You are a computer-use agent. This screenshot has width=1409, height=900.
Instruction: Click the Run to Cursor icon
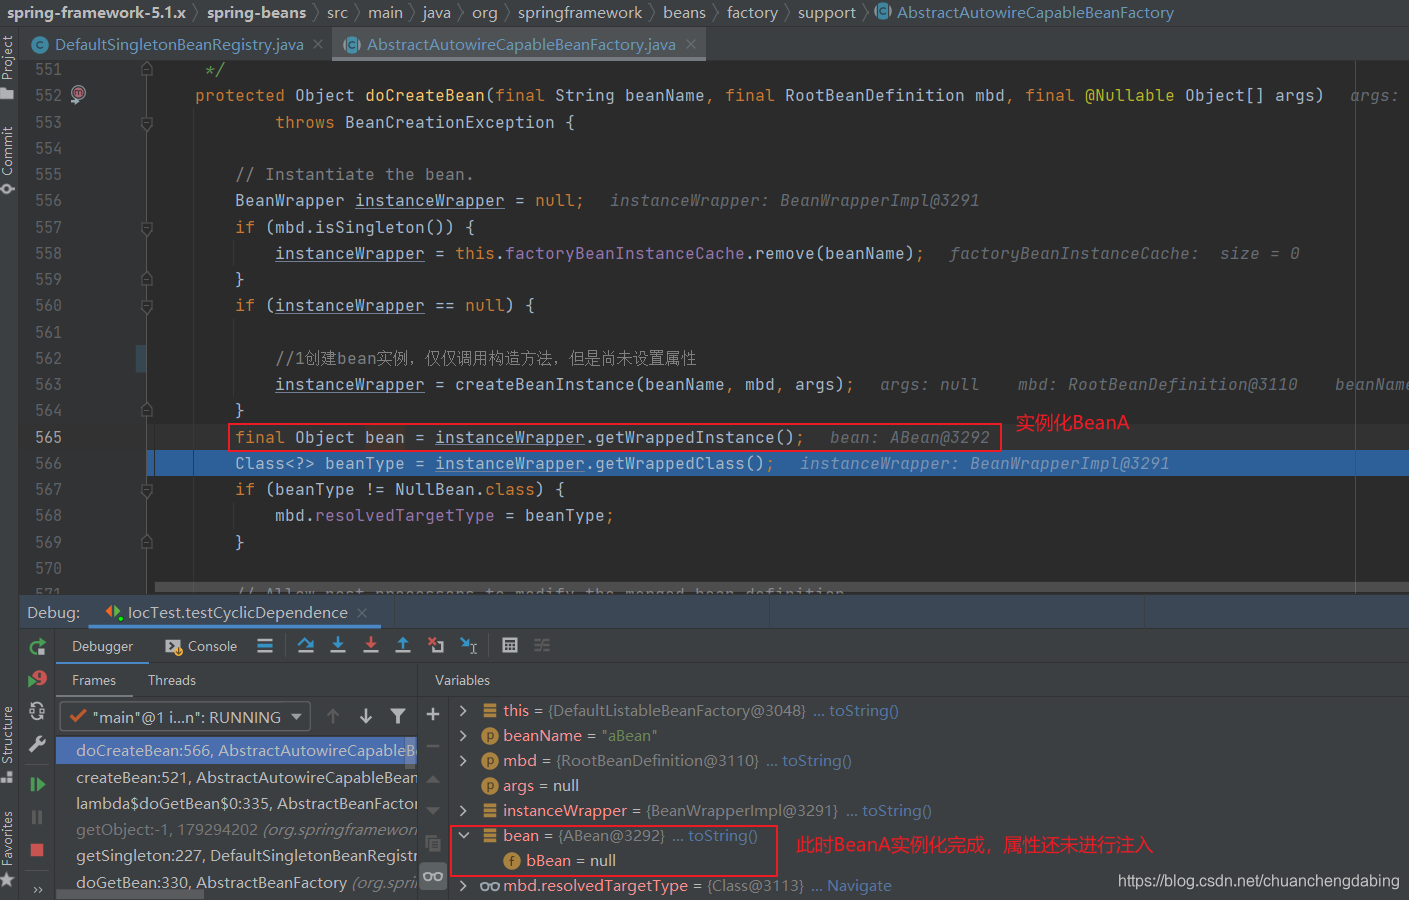click(468, 646)
